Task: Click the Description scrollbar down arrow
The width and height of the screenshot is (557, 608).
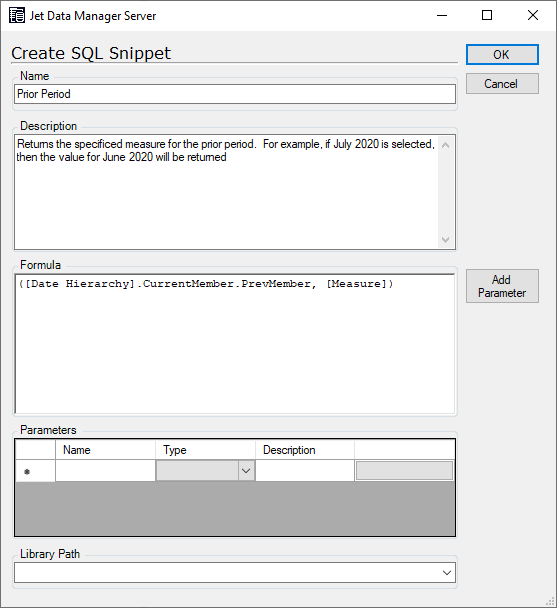Action: (x=445, y=240)
